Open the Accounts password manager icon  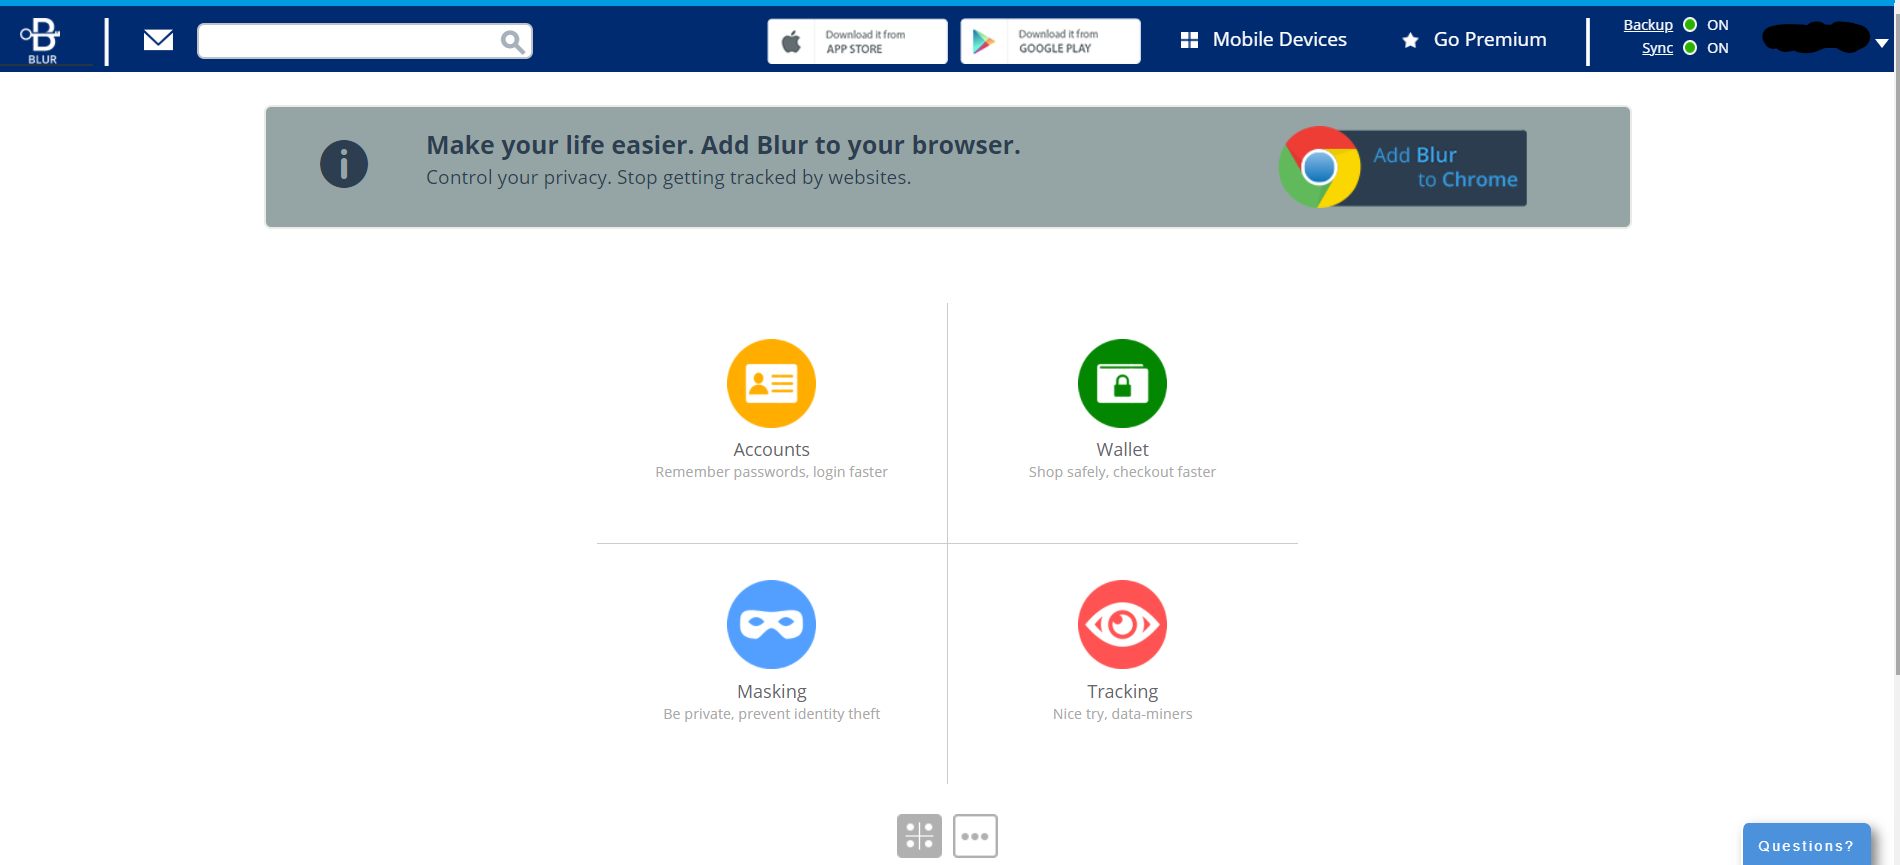(x=771, y=383)
